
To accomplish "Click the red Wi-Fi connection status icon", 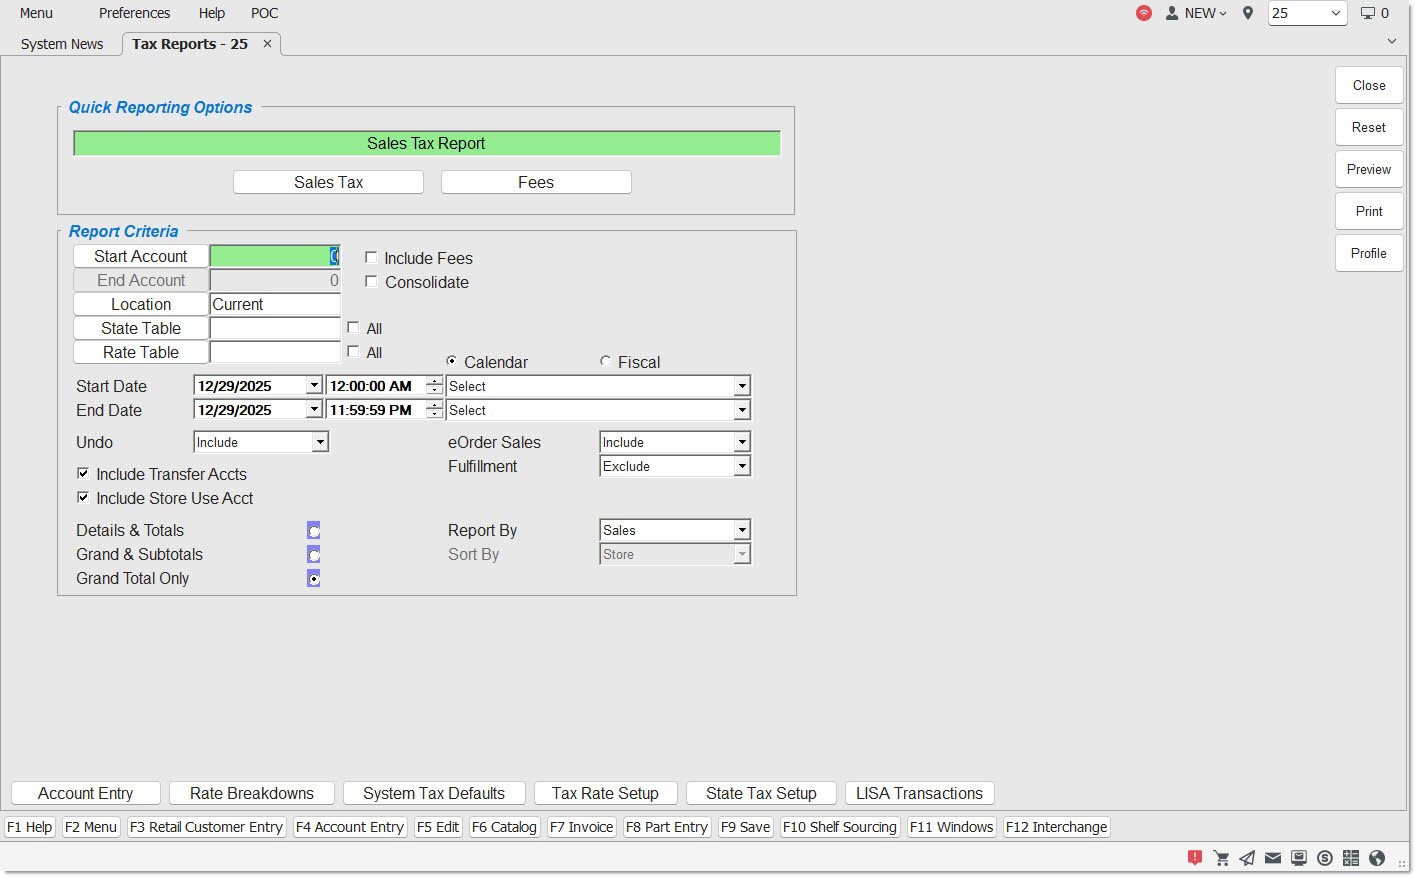I will click(1144, 13).
